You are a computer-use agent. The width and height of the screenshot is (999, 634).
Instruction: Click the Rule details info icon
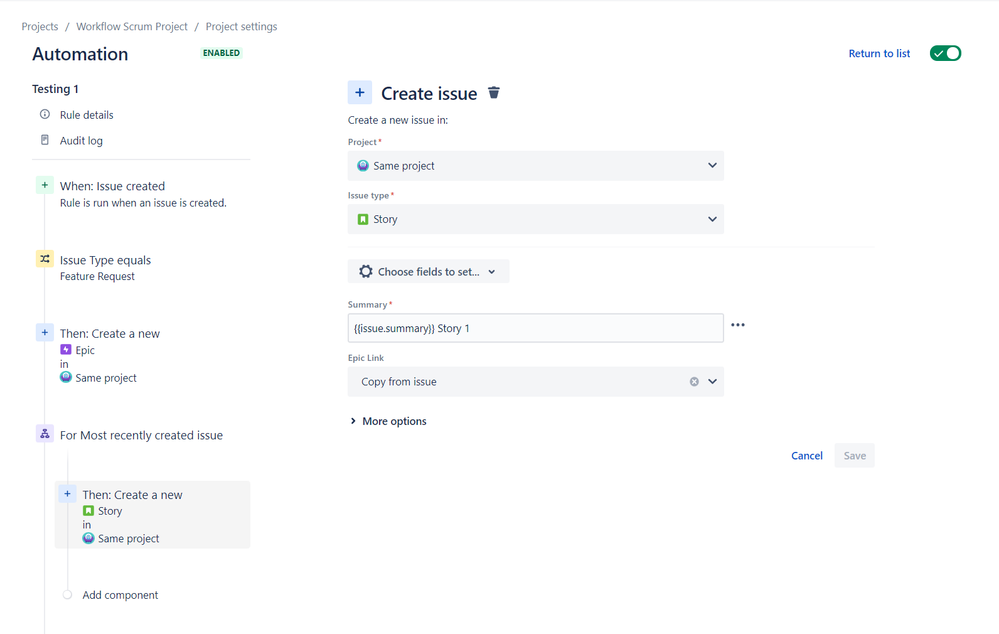[45, 114]
